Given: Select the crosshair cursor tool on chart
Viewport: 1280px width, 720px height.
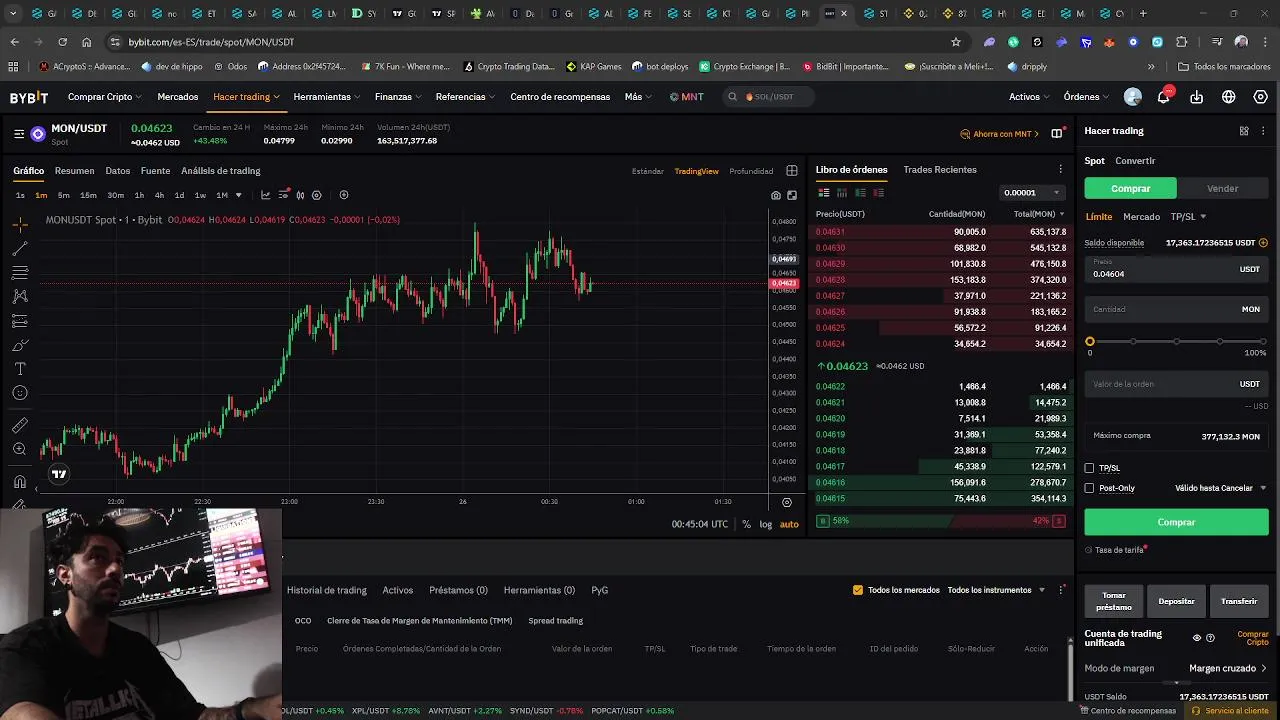Looking at the screenshot, I should point(20,224).
